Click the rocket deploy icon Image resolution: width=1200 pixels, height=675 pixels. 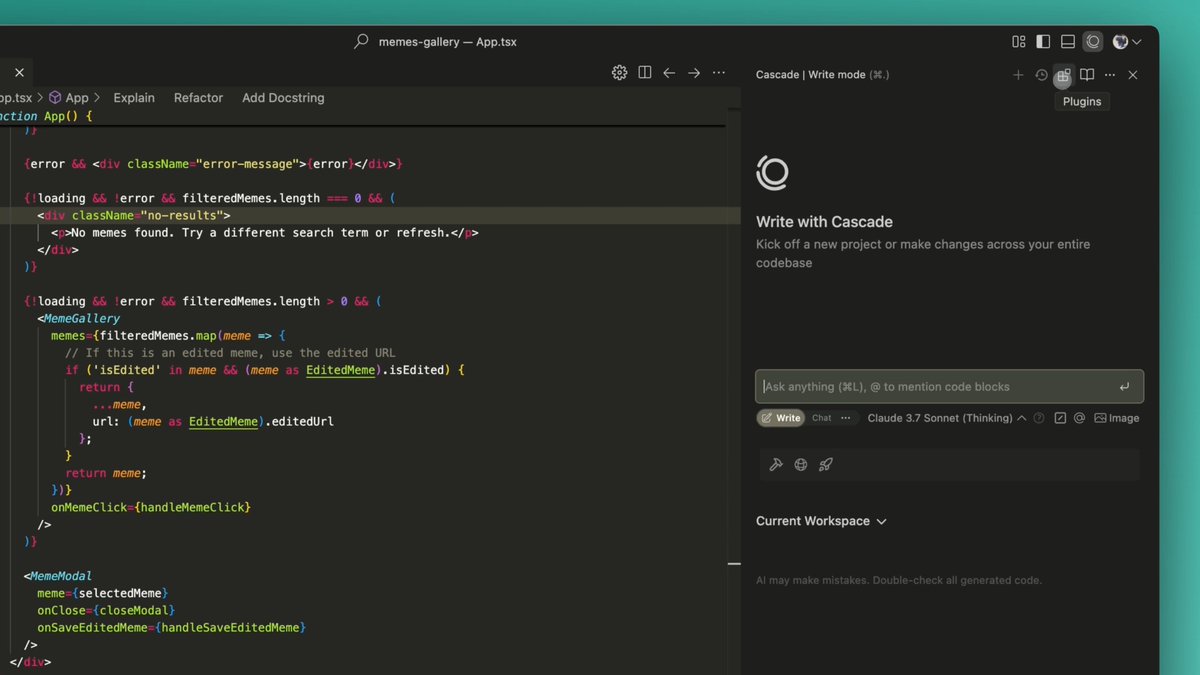point(826,464)
